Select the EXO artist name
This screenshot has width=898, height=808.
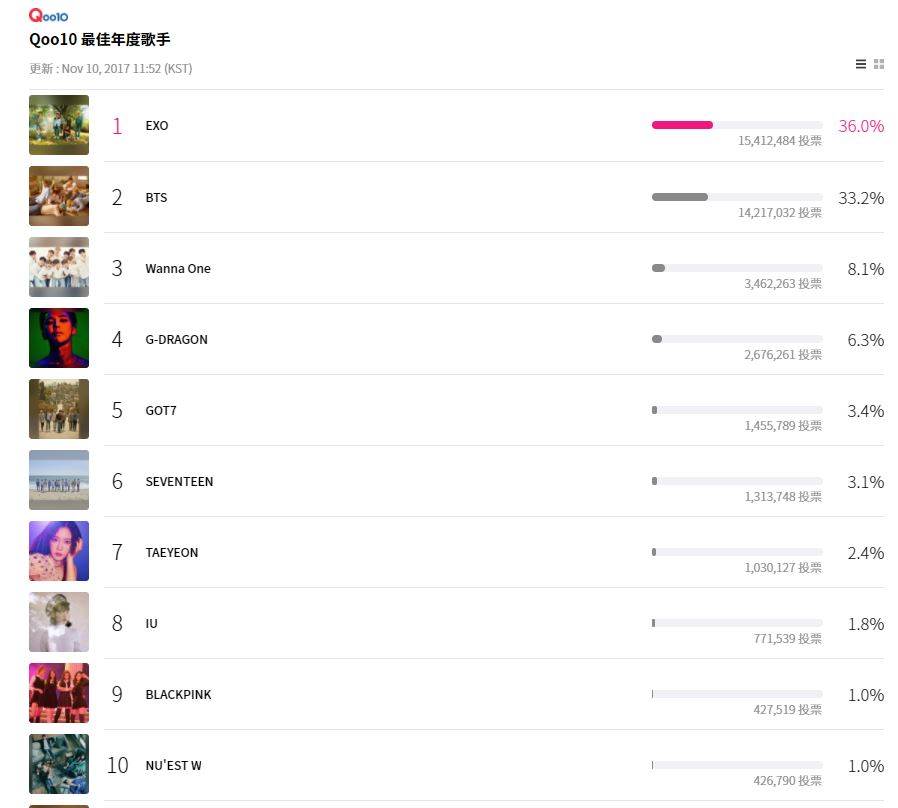pos(157,126)
